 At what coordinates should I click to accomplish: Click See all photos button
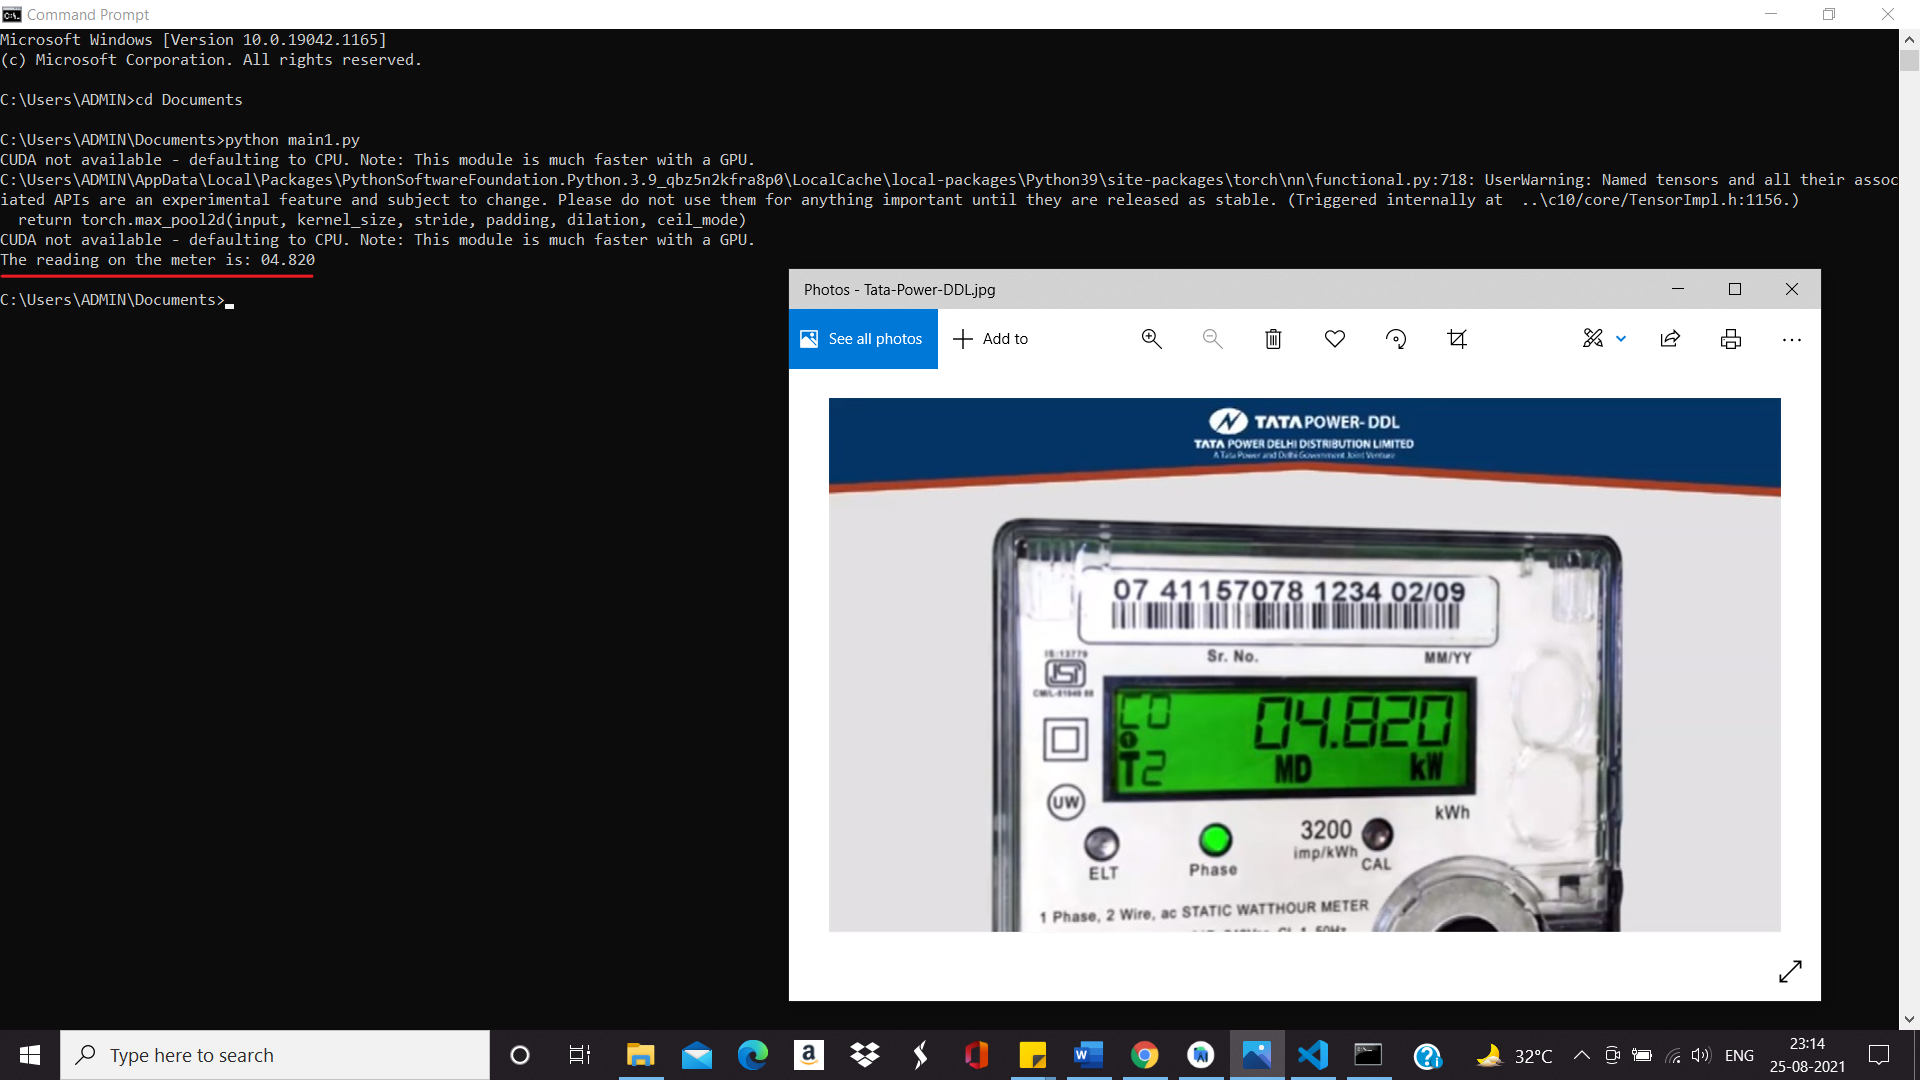click(x=863, y=339)
